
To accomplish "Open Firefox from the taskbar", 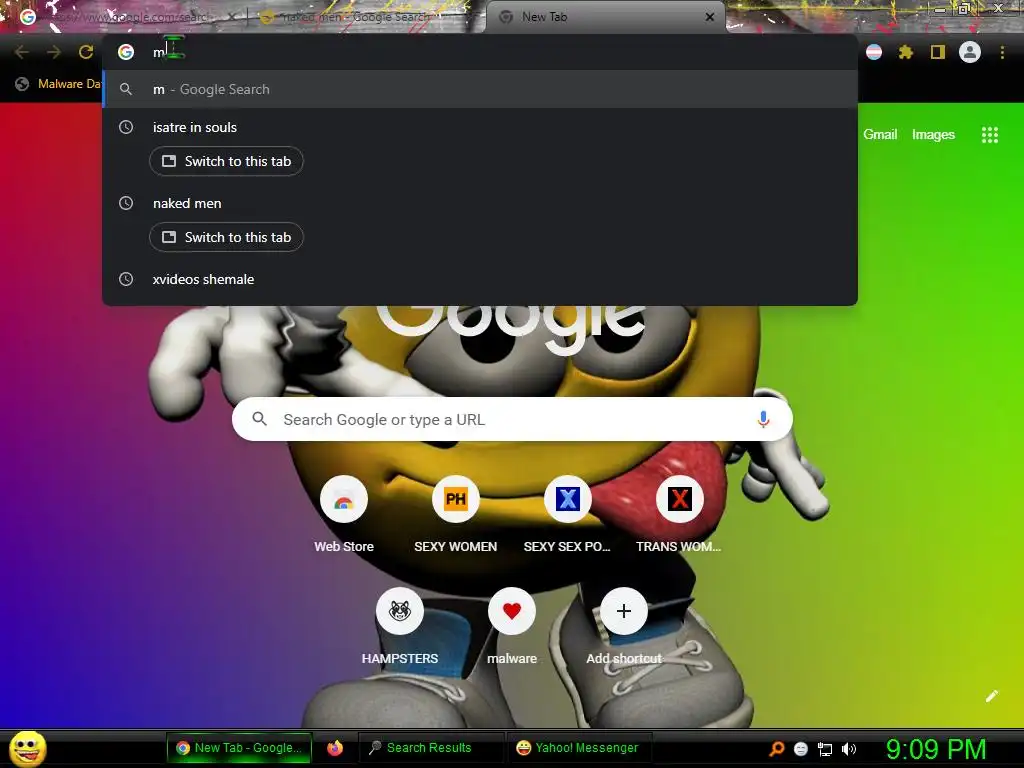I will pos(335,748).
